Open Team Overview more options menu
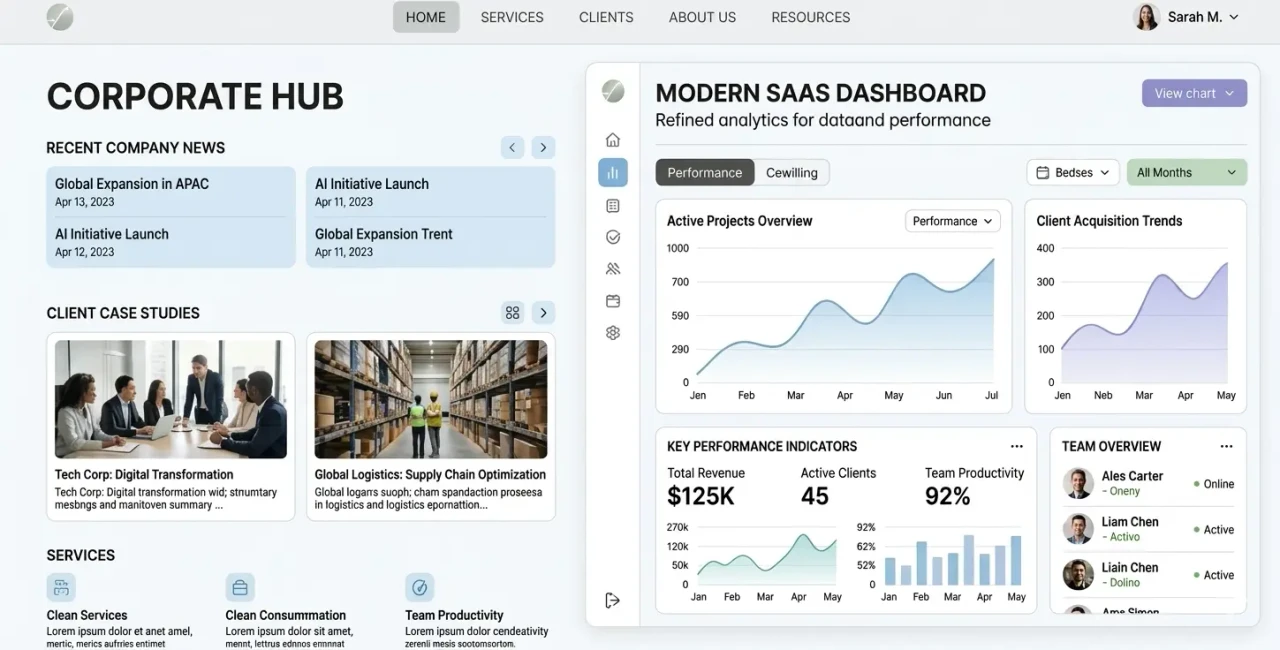 pos(1227,447)
